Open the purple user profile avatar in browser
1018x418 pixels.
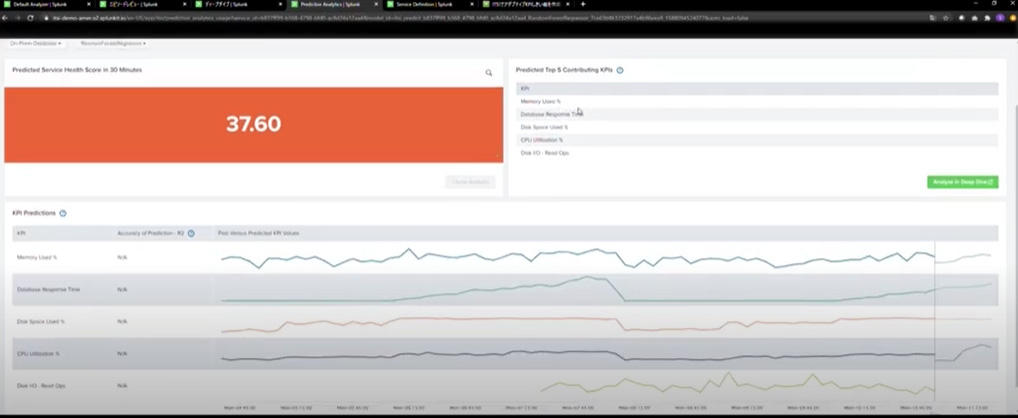click(x=1000, y=18)
